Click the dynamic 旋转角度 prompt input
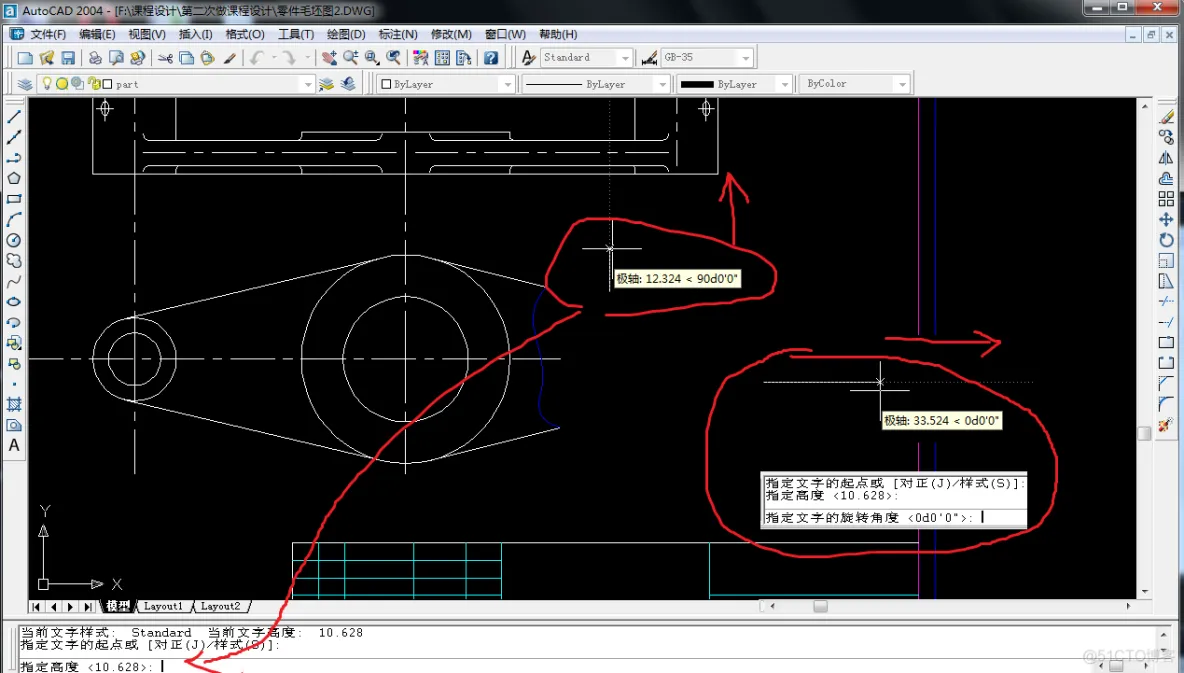Screen dimensions: 1184x673 pyautogui.click(x=893, y=517)
